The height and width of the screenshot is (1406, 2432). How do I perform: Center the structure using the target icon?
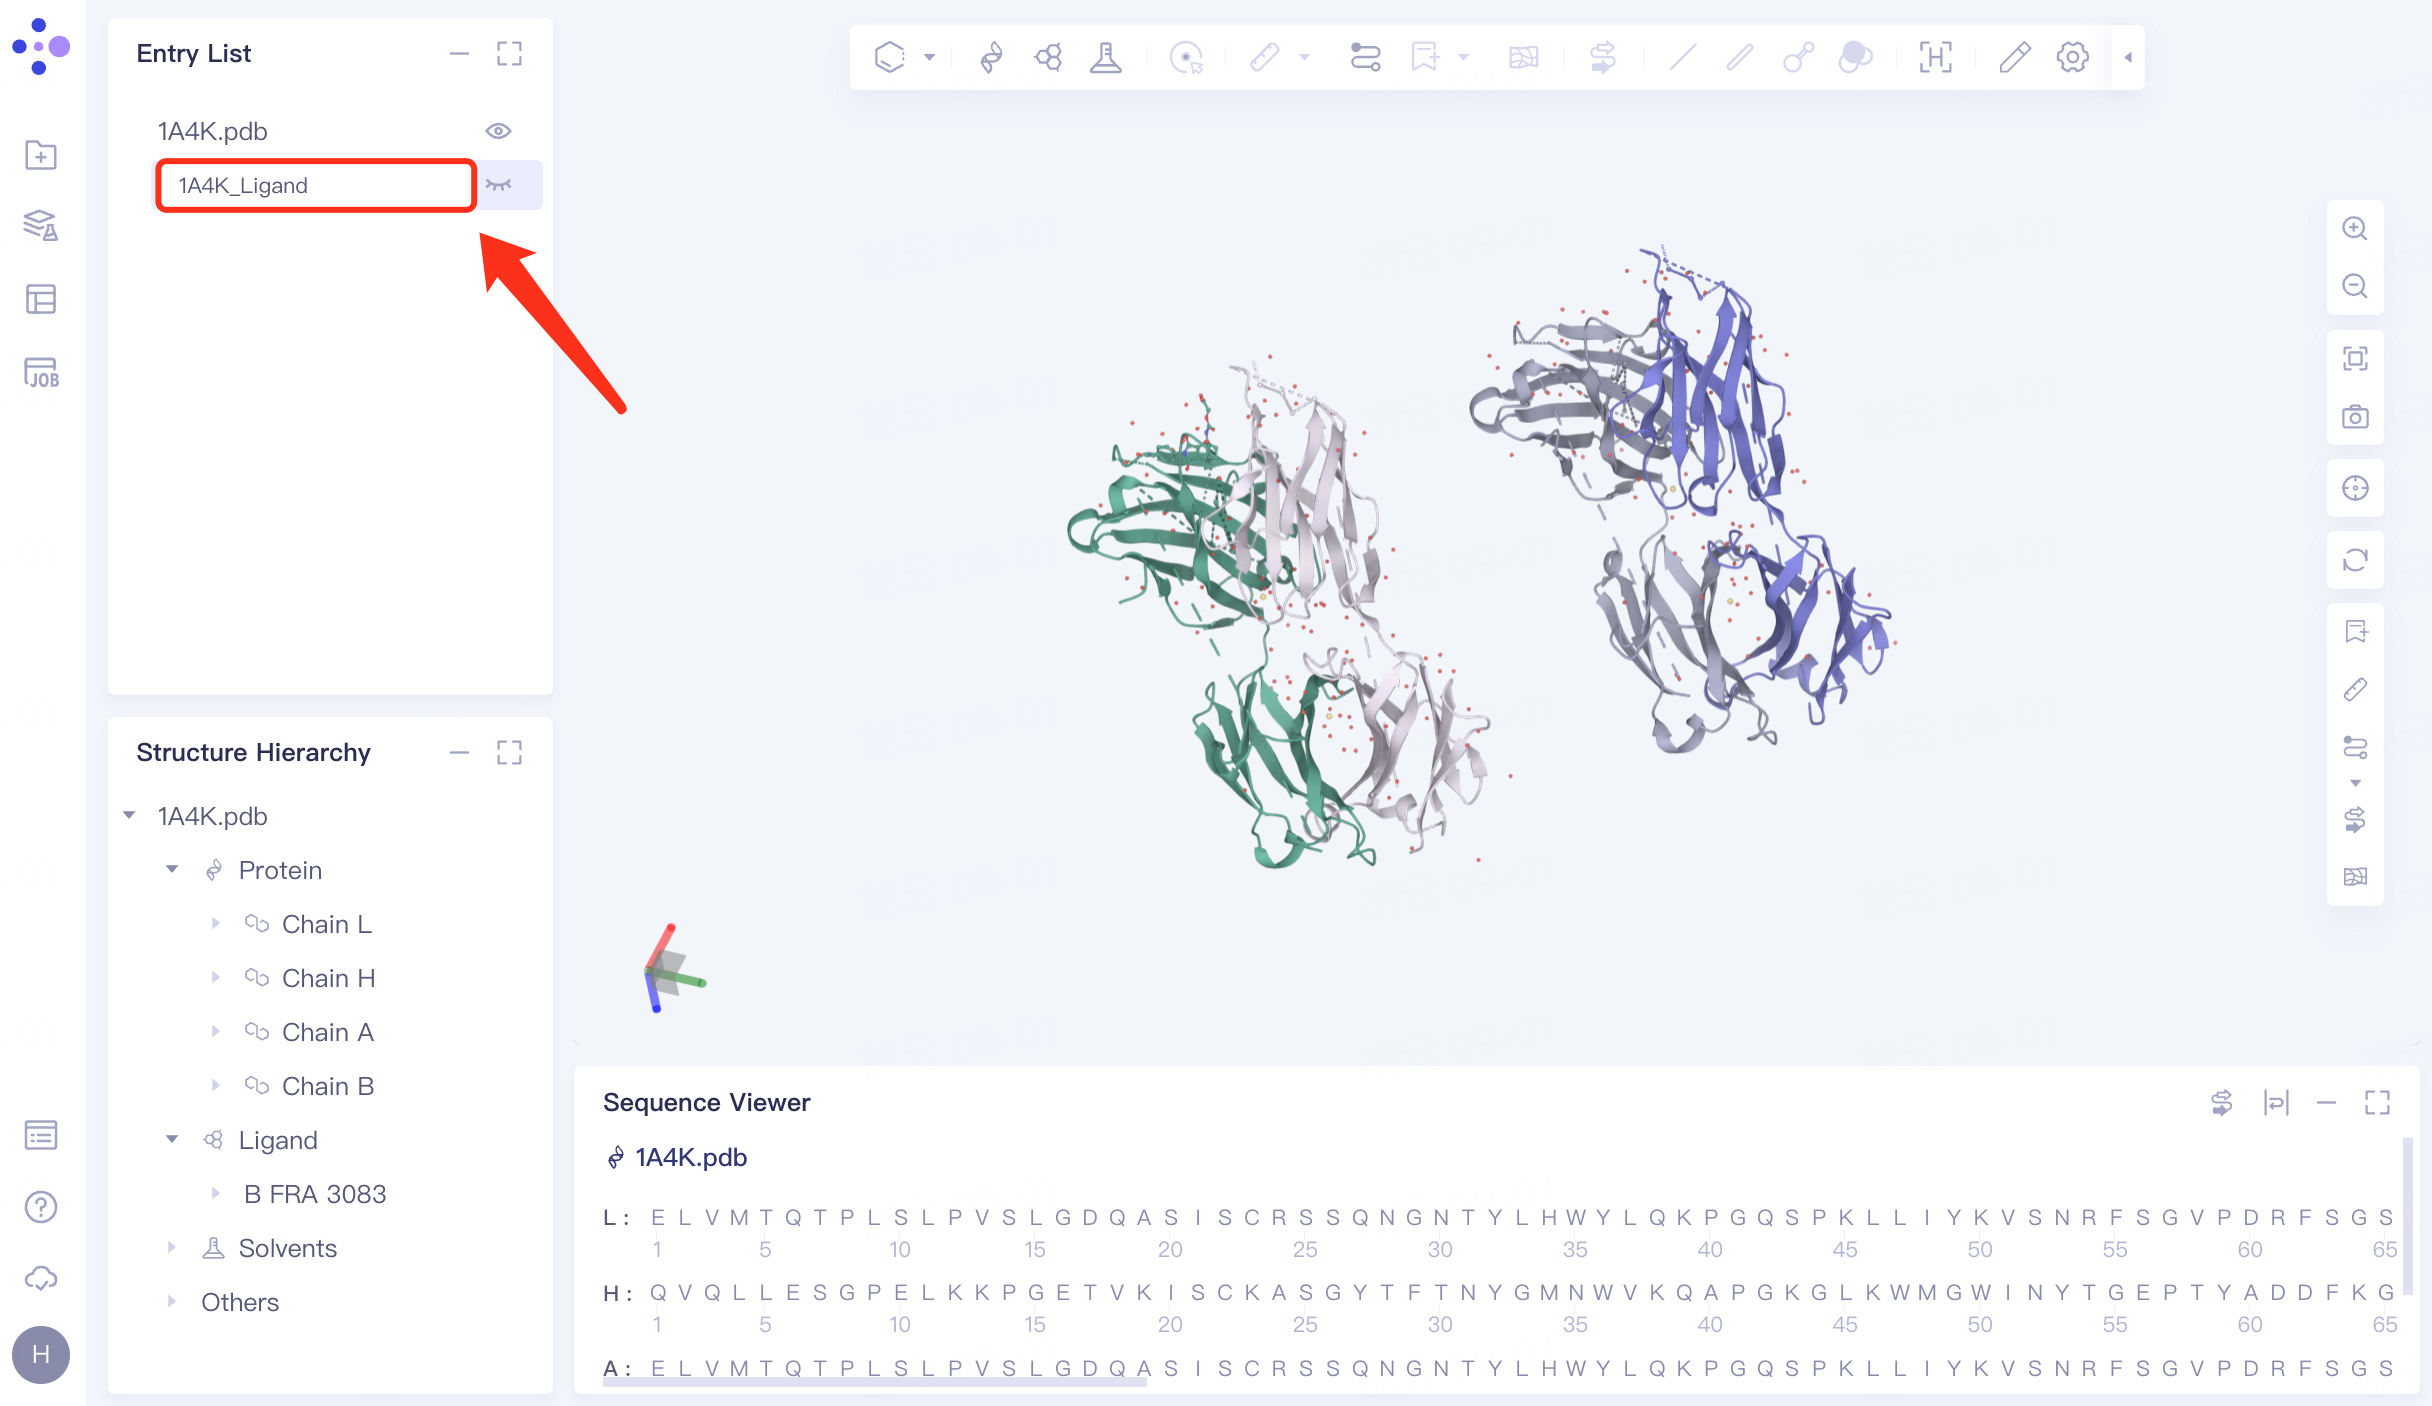[x=2355, y=489]
